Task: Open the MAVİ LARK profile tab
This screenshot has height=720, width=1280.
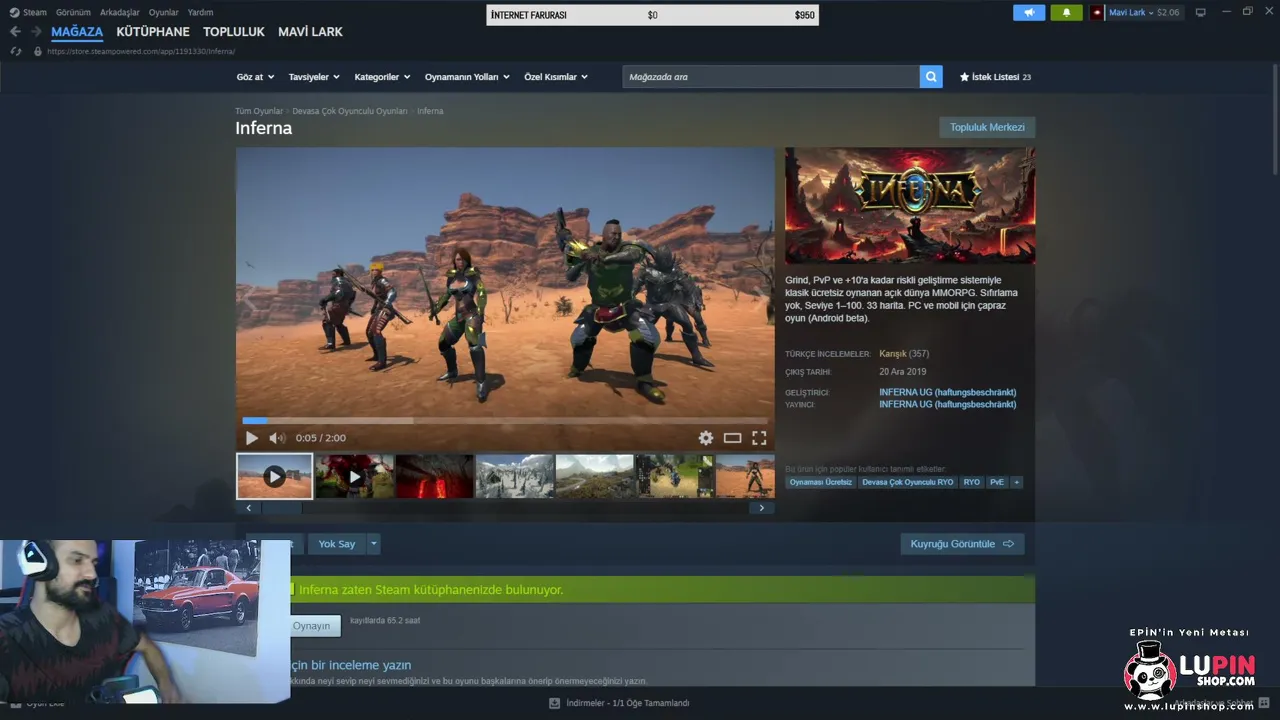Action: pyautogui.click(x=310, y=32)
